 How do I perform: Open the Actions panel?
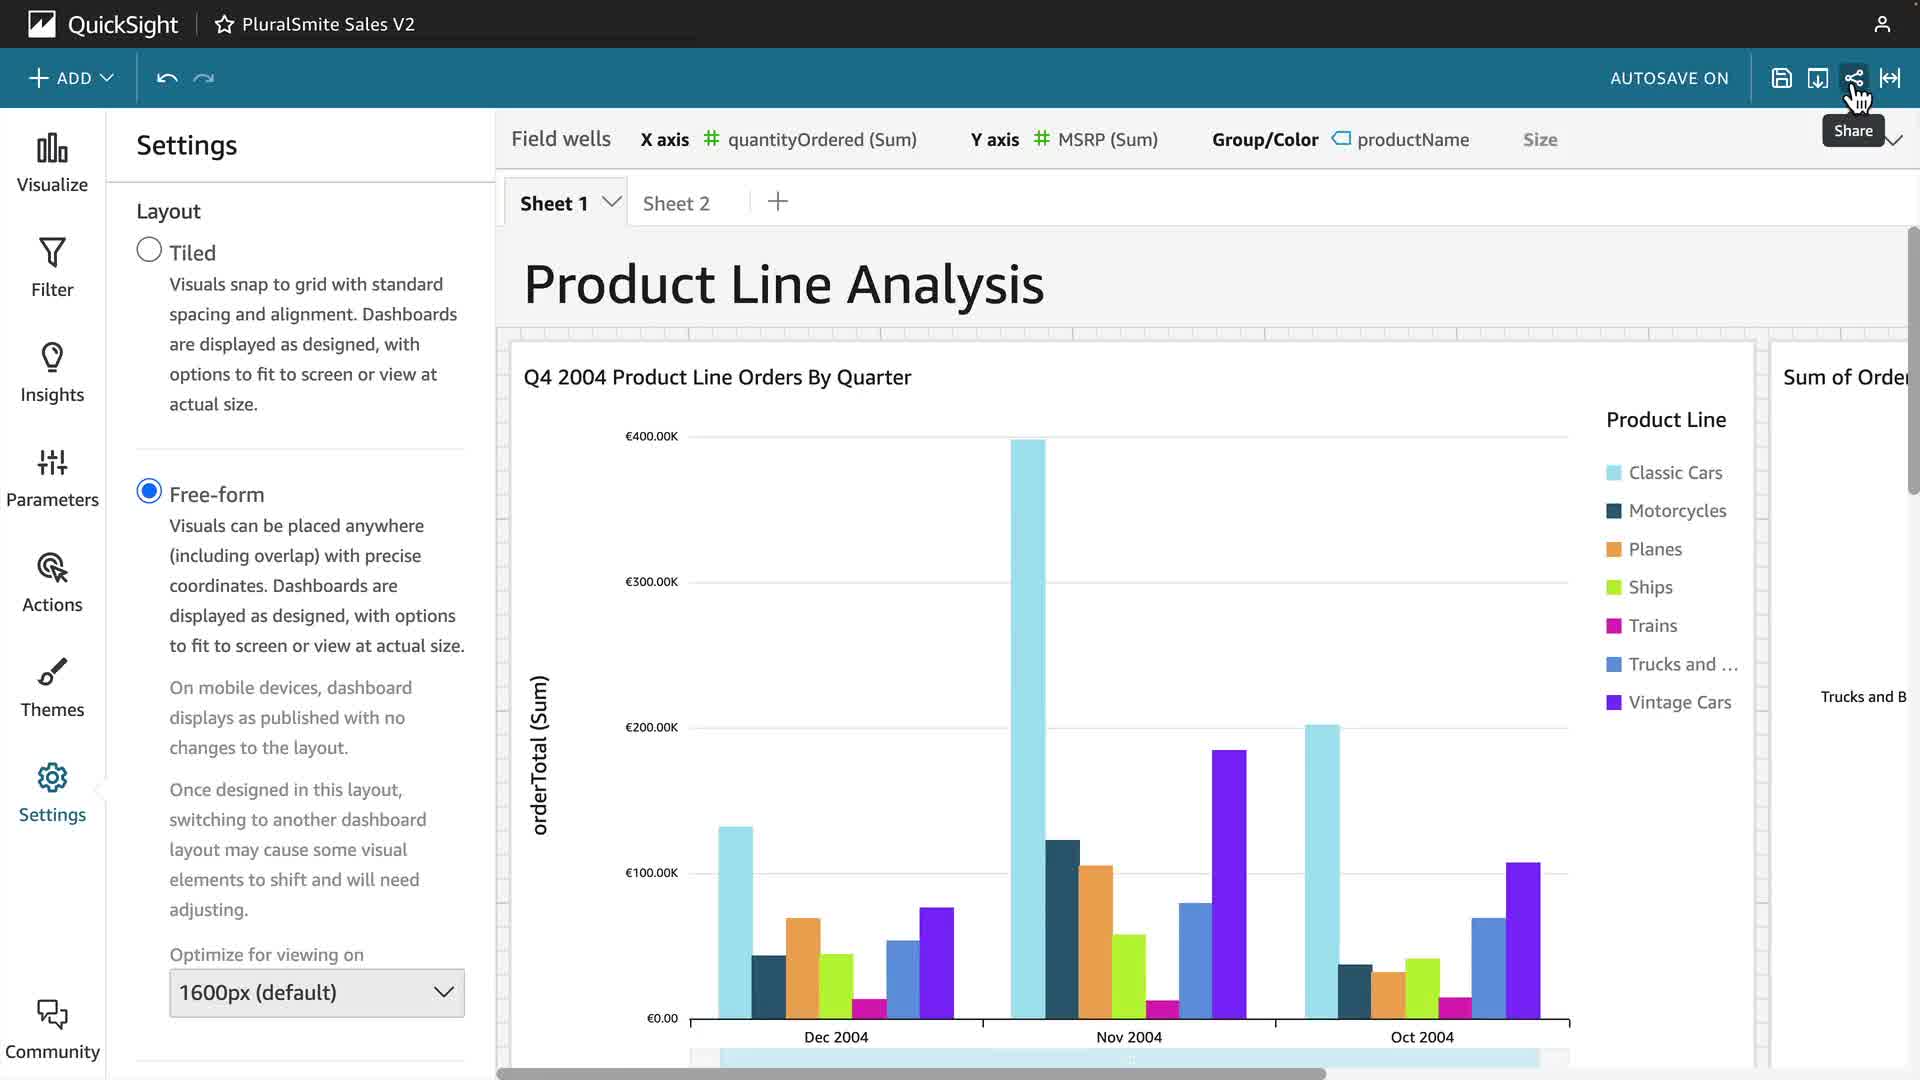tap(52, 583)
